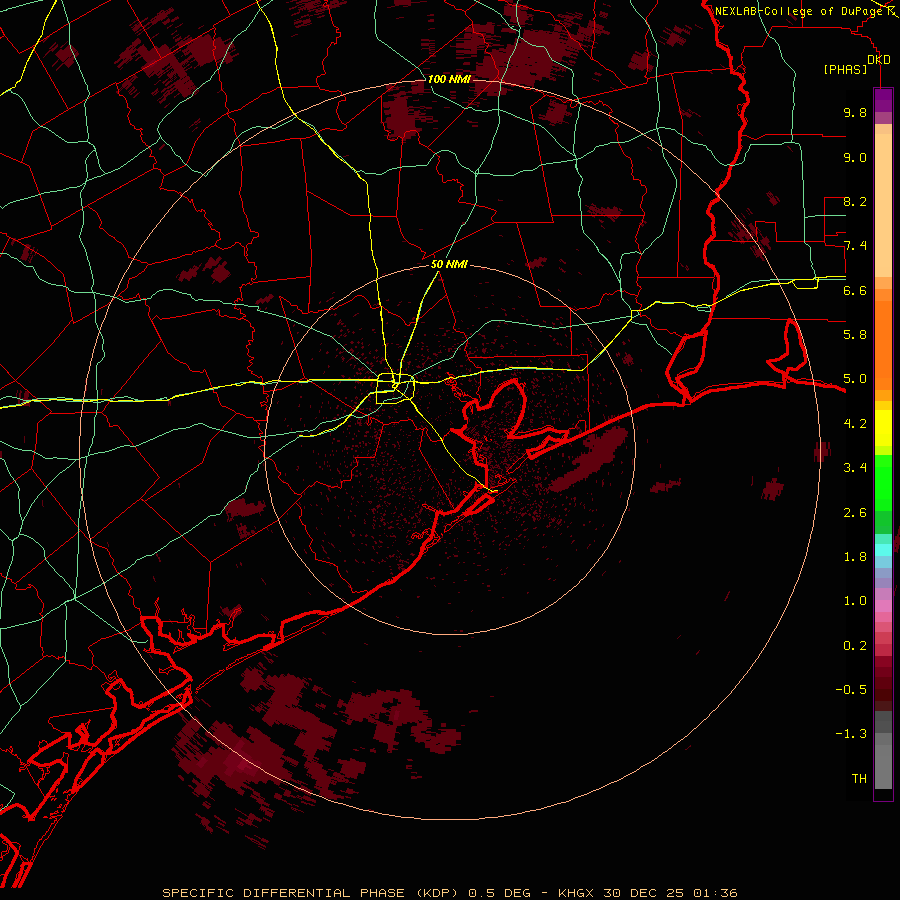Pick the light peach color bar segment
The width and height of the screenshot is (900, 900).
pos(883,205)
